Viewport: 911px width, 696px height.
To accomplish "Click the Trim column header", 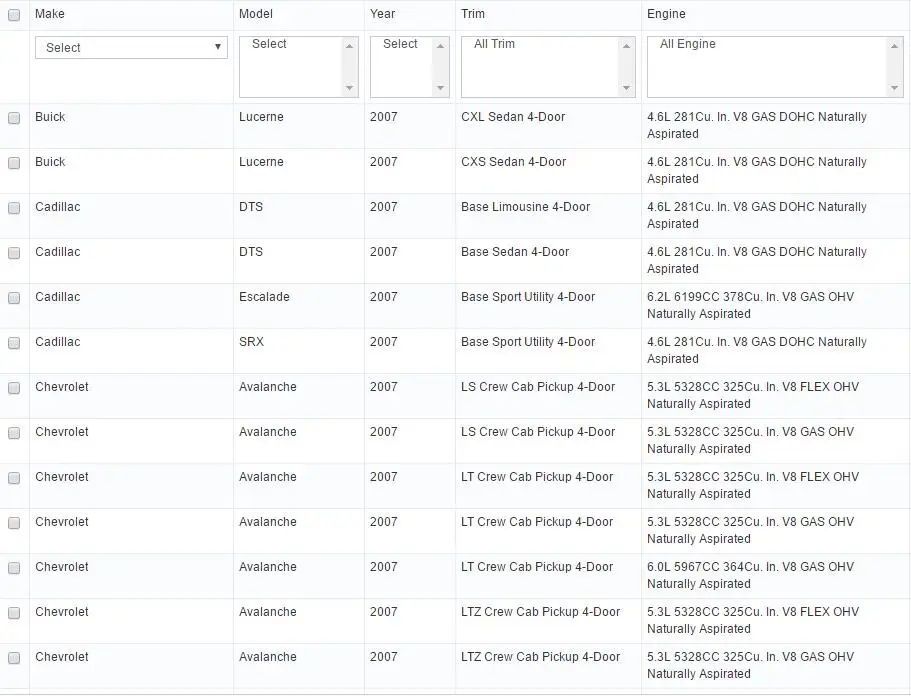I will (473, 14).
